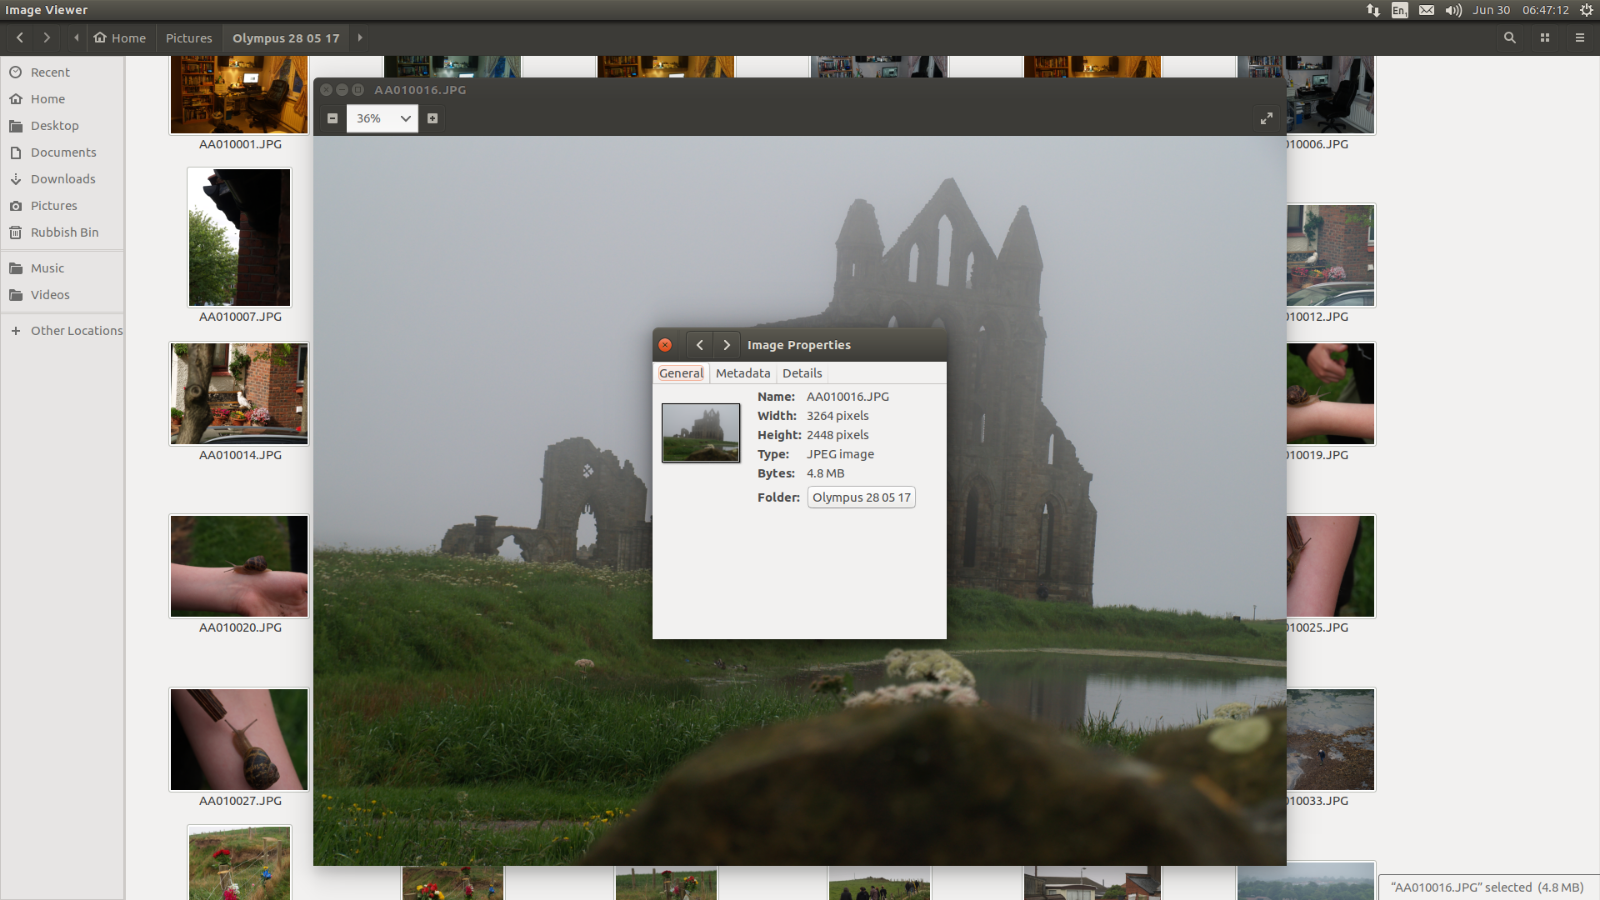This screenshot has height=900, width=1600.
Task: Open Other Locations in the sidebar
Action: coord(62,331)
